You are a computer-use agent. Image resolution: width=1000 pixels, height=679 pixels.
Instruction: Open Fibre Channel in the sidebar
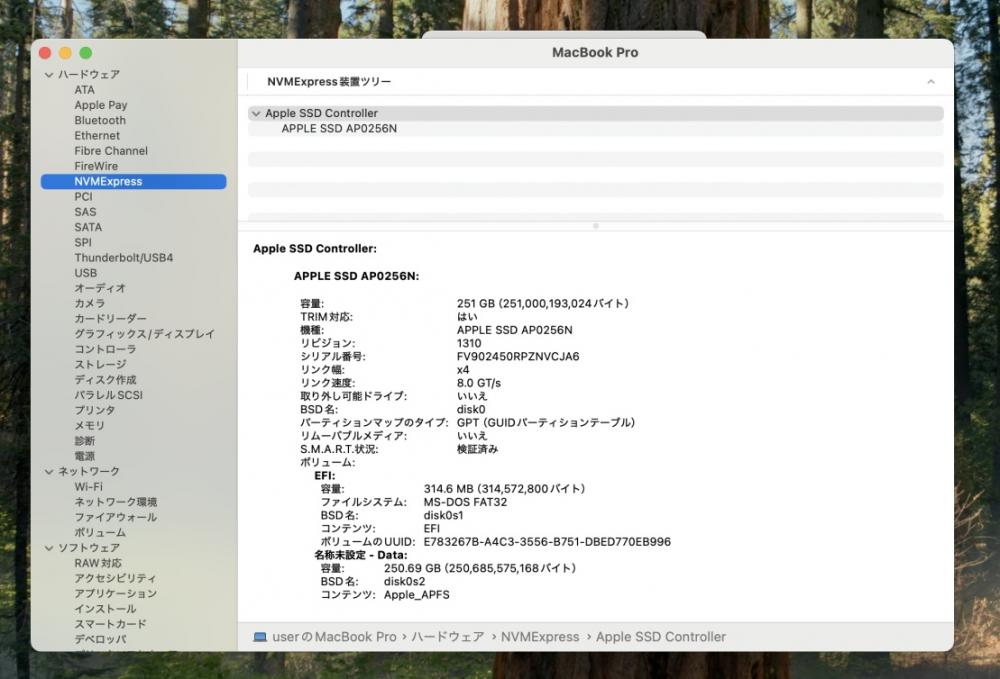[111, 151]
